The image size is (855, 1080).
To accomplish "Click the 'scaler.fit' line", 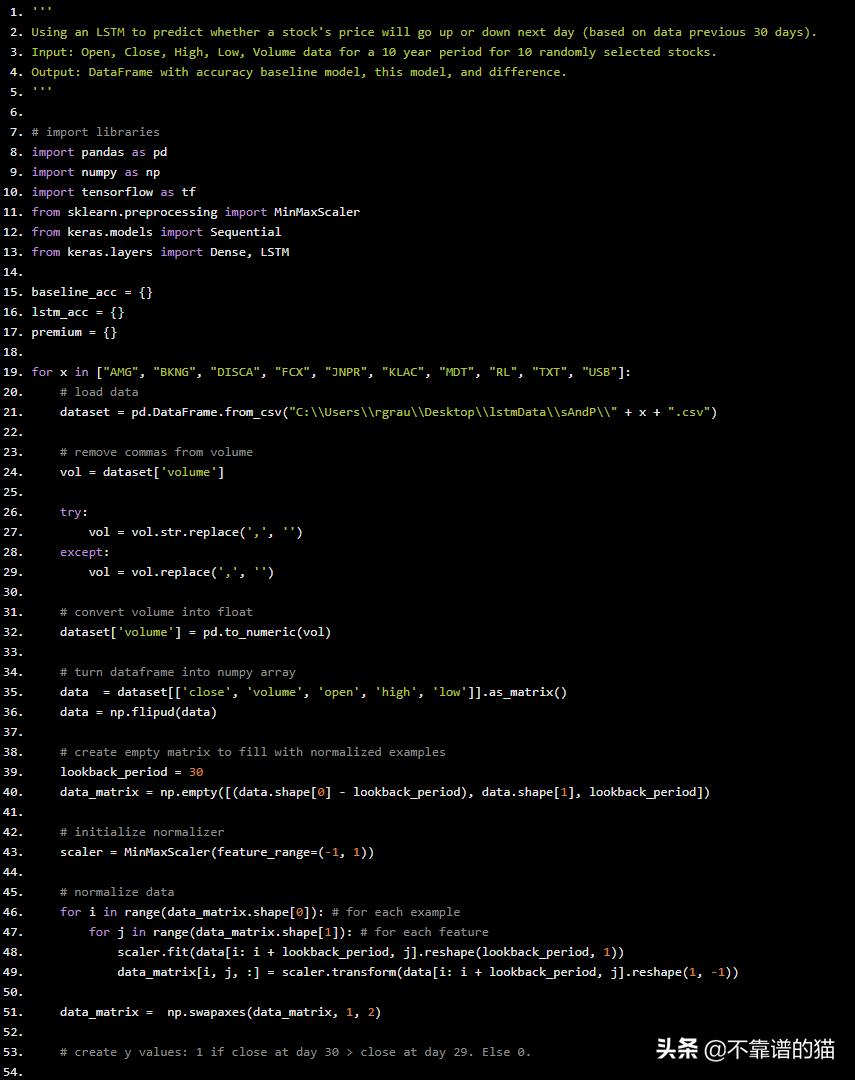I will (371, 951).
